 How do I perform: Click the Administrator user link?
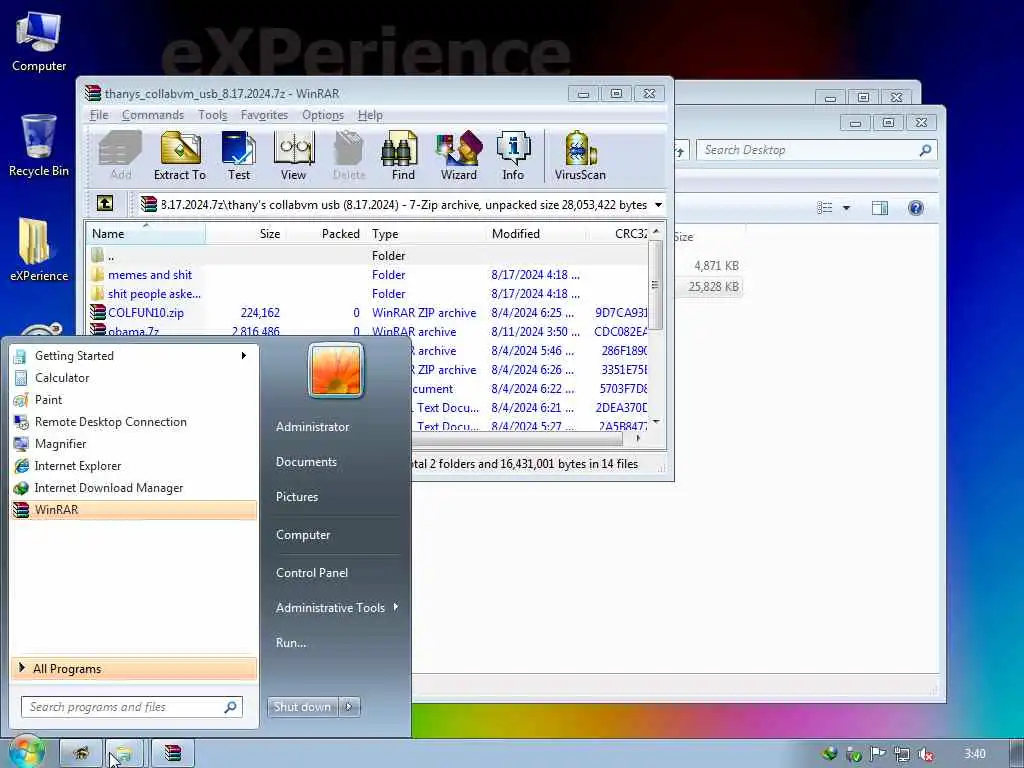(x=312, y=426)
